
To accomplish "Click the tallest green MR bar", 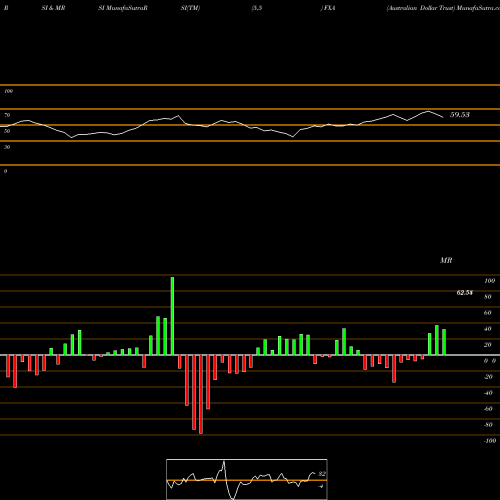I will (x=172, y=316).
